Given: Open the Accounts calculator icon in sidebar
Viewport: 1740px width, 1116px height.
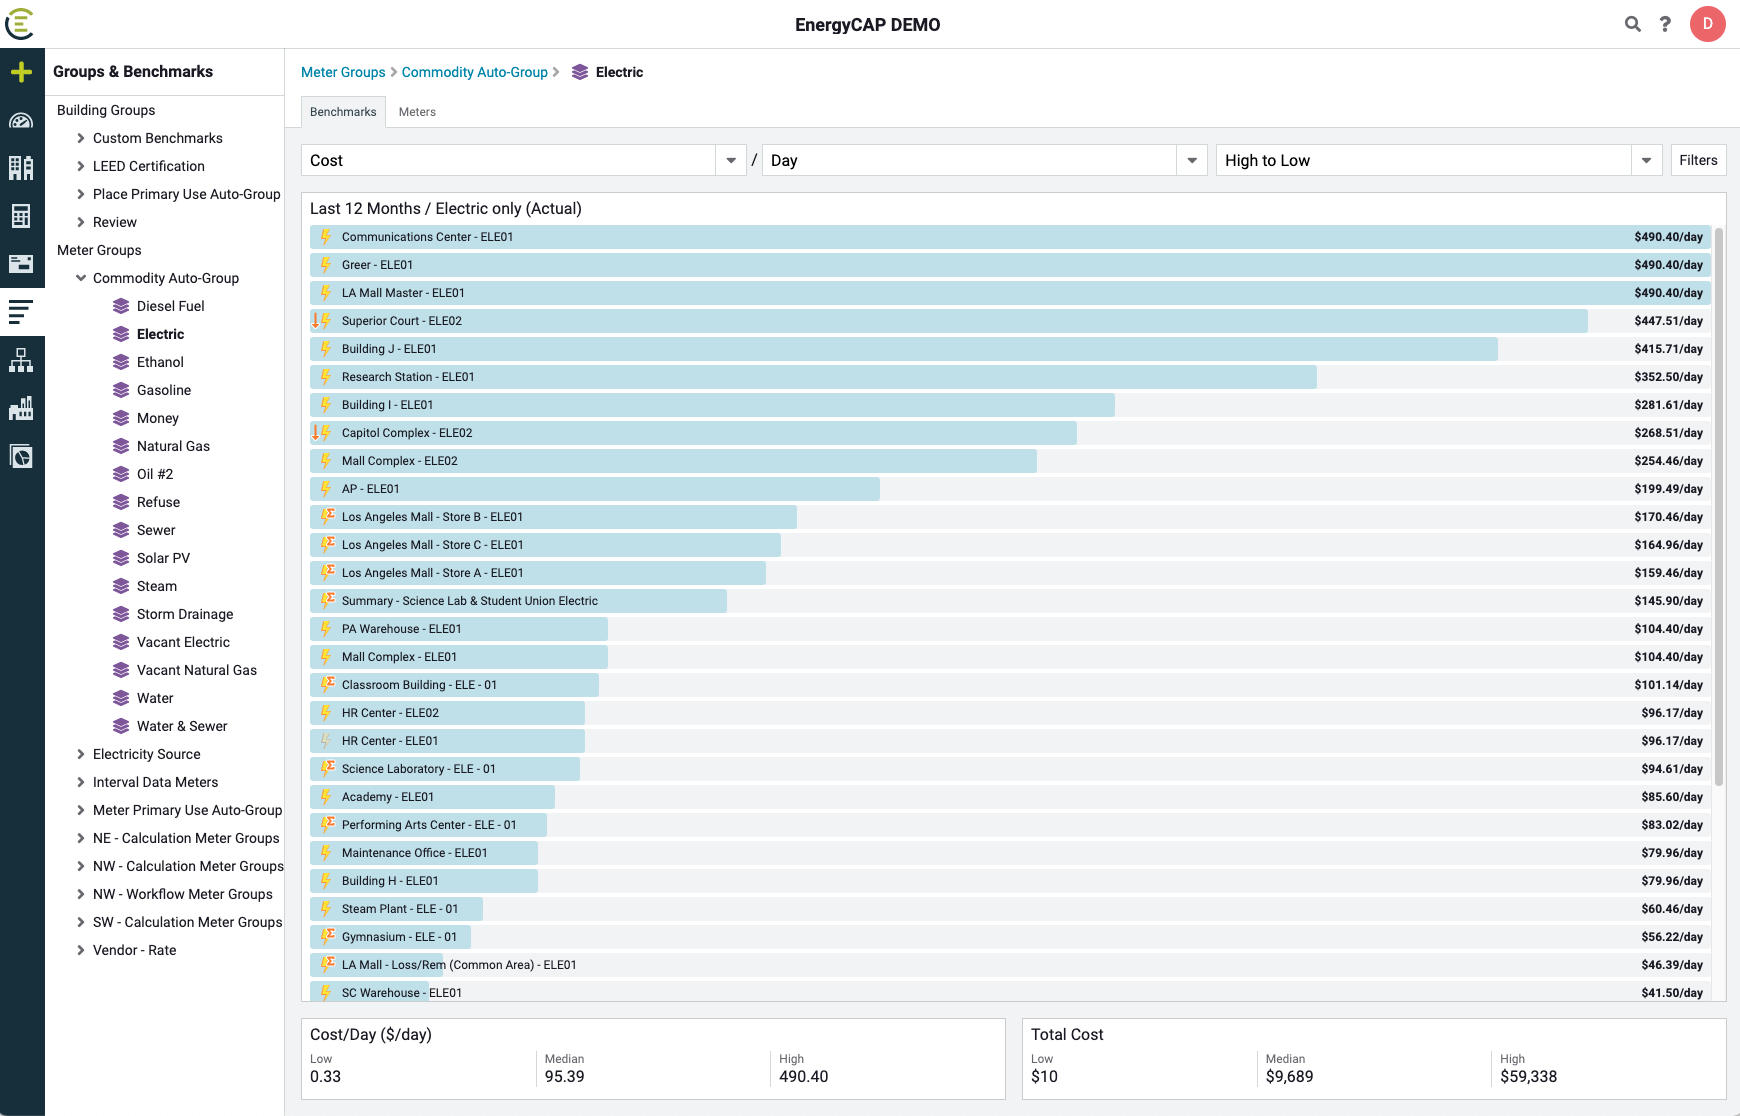Looking at the screenshot, I should 22,216.
